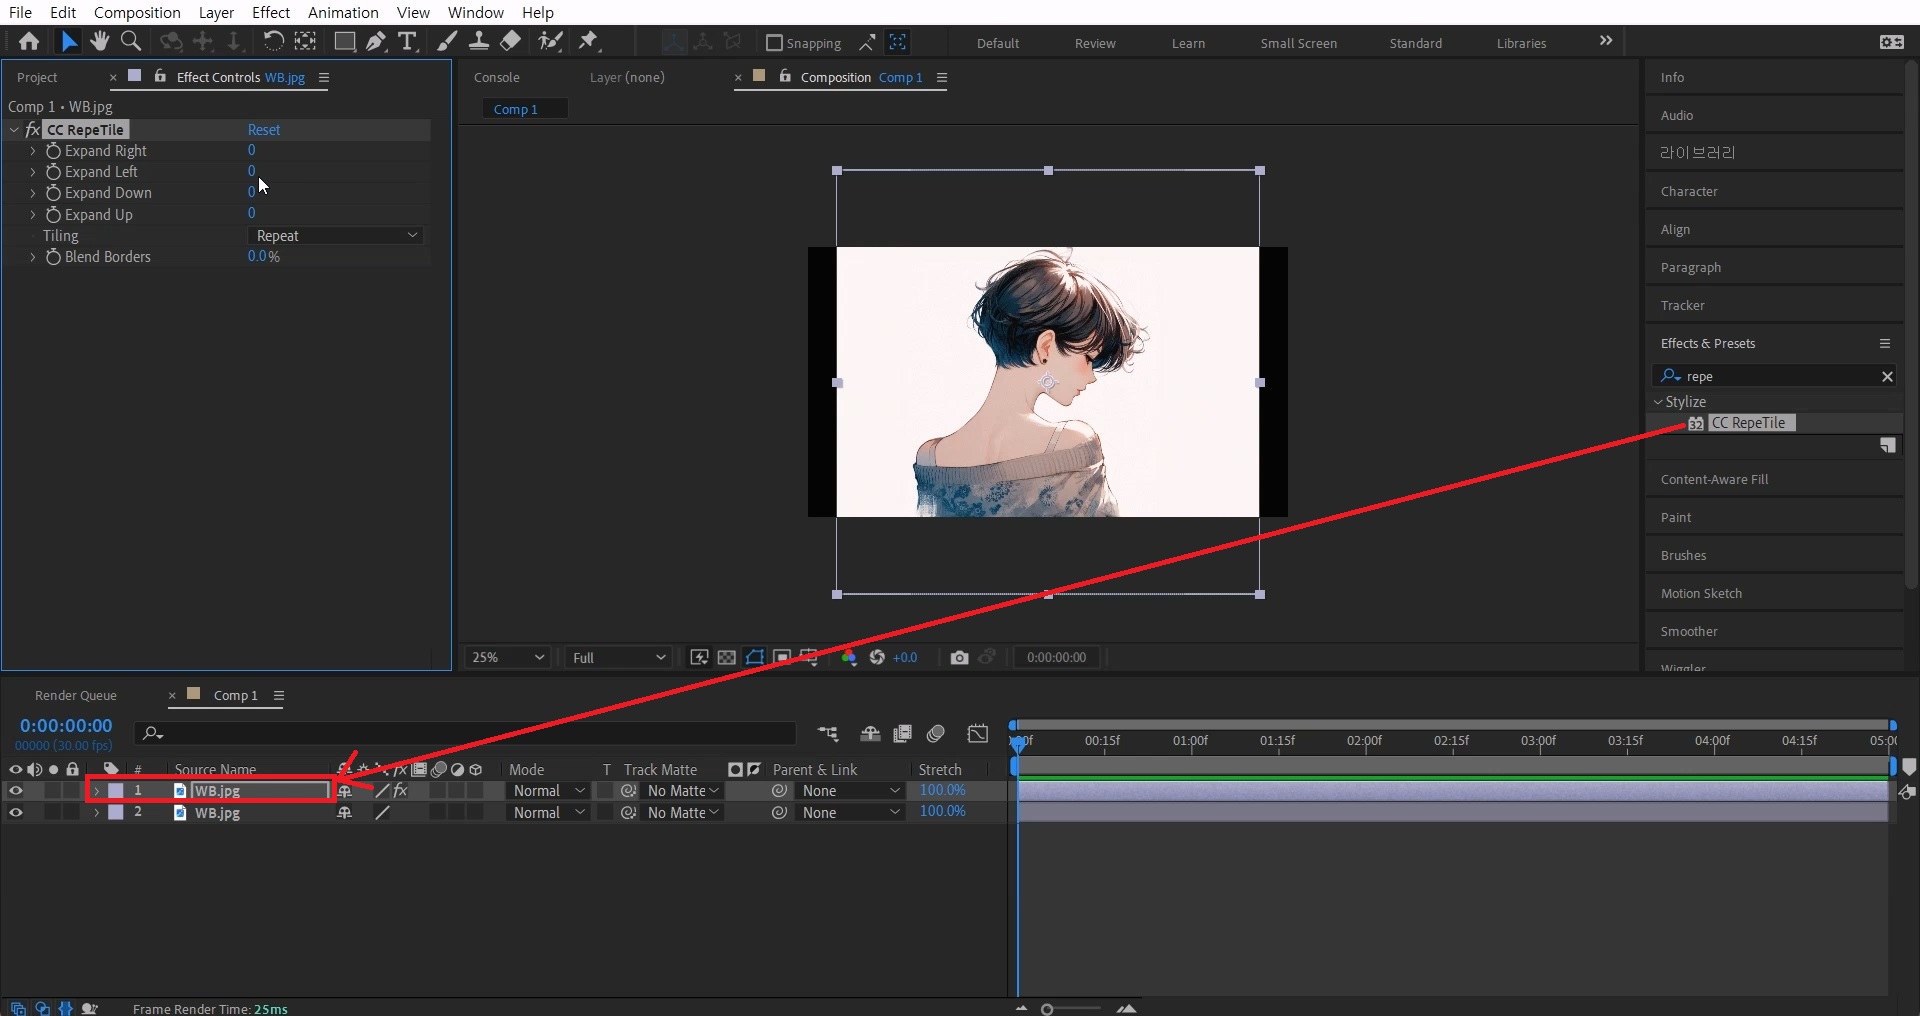The image size is (1920, 1016).
Task: Open the 25% magnification dropdown
Action: (509, 657)
